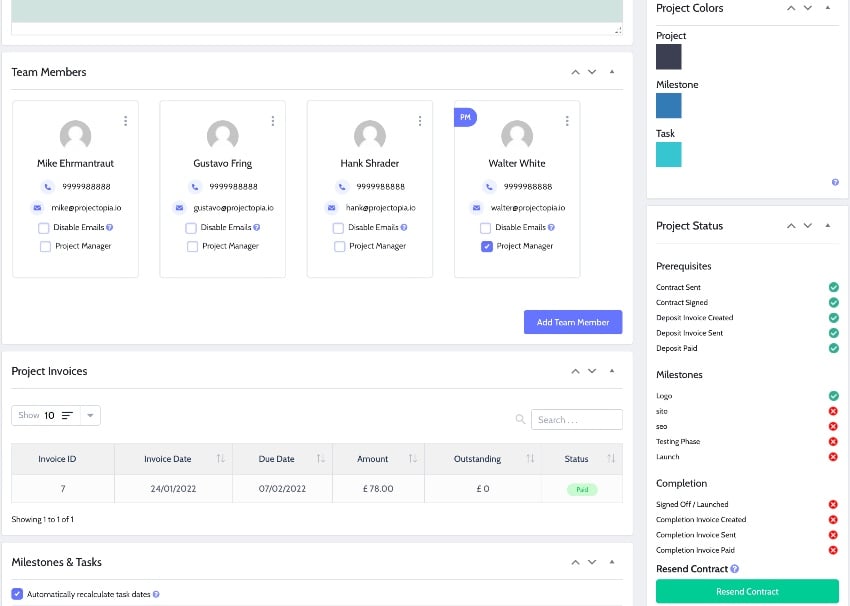Check Disable Emails for Hank Shrader
The height and width of the screenshot is (606, 850).
pyautogui.click(x=337, y=227)
